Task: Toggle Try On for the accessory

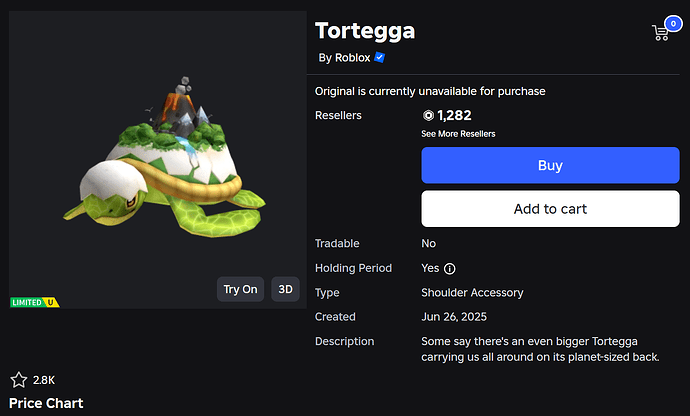Action: tap(240, 290)
